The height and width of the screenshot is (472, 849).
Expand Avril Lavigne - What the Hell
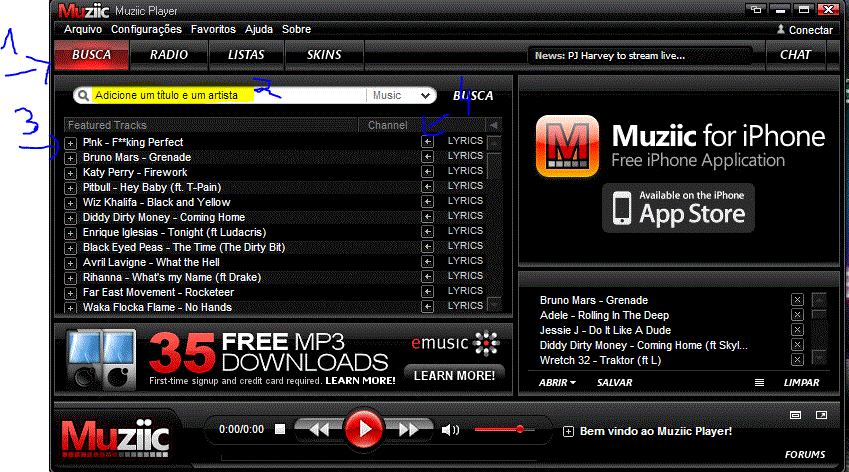click(x=70, y=264)
